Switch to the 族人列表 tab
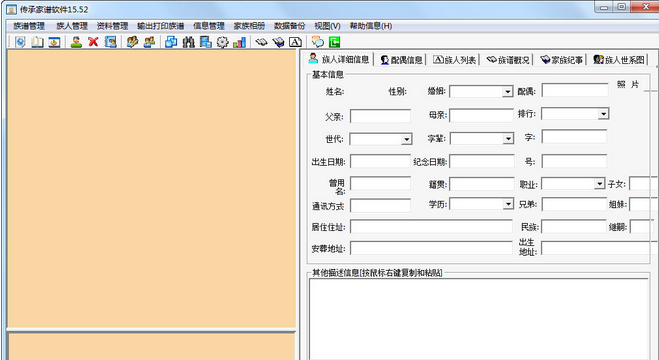Image resolution: width=659 pixels, height=360 pixels. point(454,60)
